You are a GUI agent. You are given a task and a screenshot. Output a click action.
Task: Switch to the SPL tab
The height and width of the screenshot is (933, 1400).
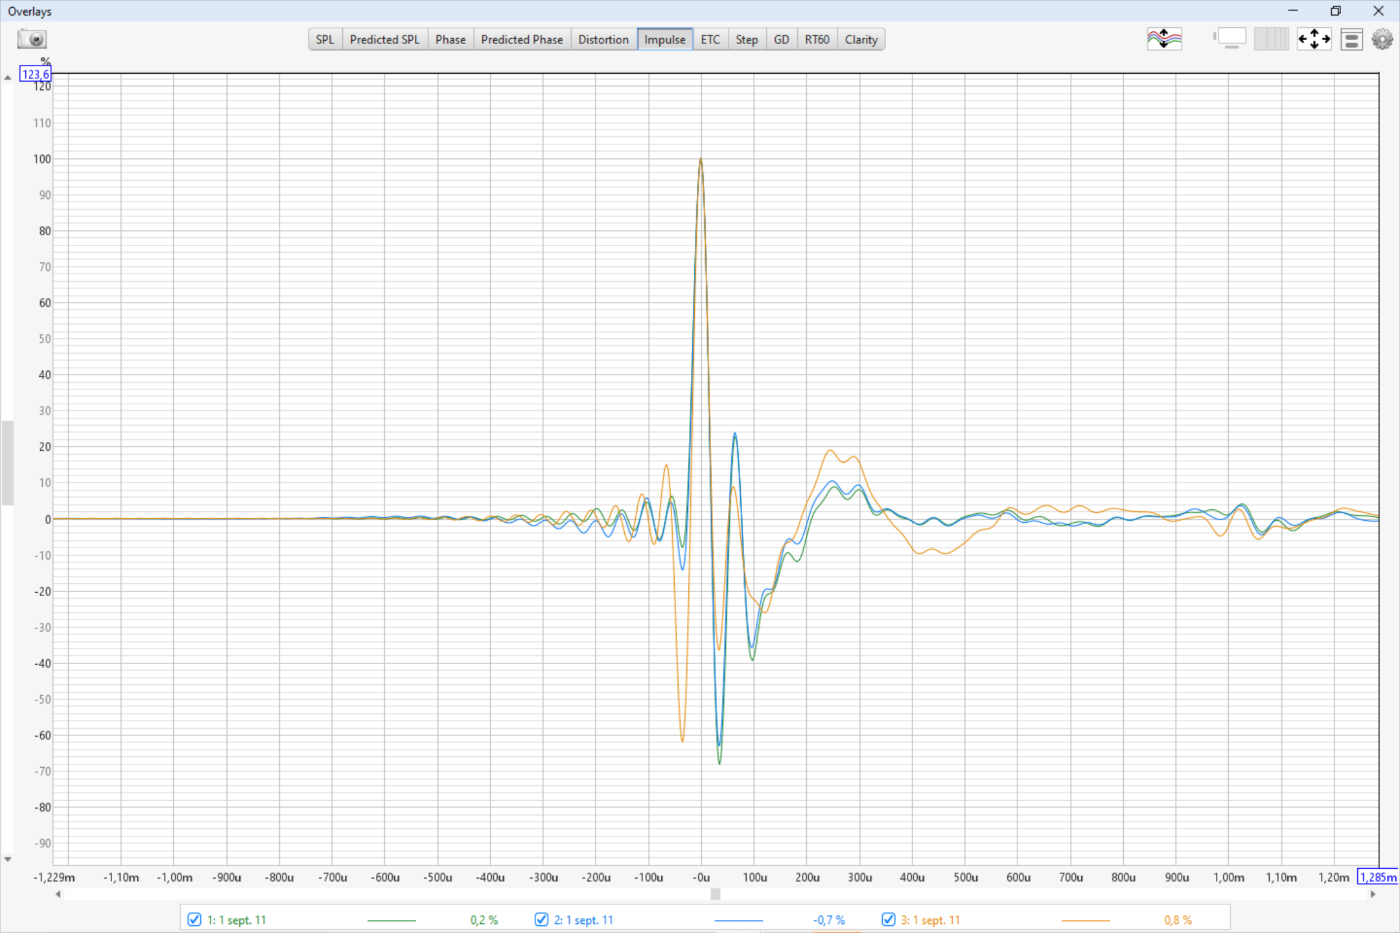pos(325,40)
